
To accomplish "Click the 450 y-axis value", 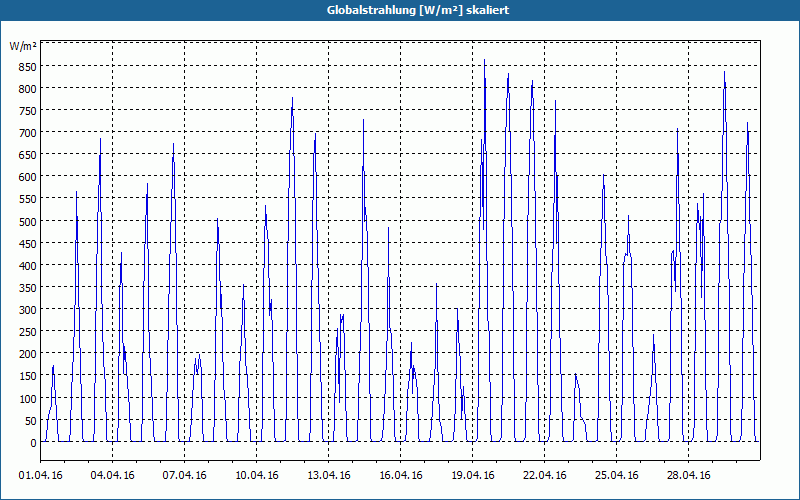I will coord(29,244).
